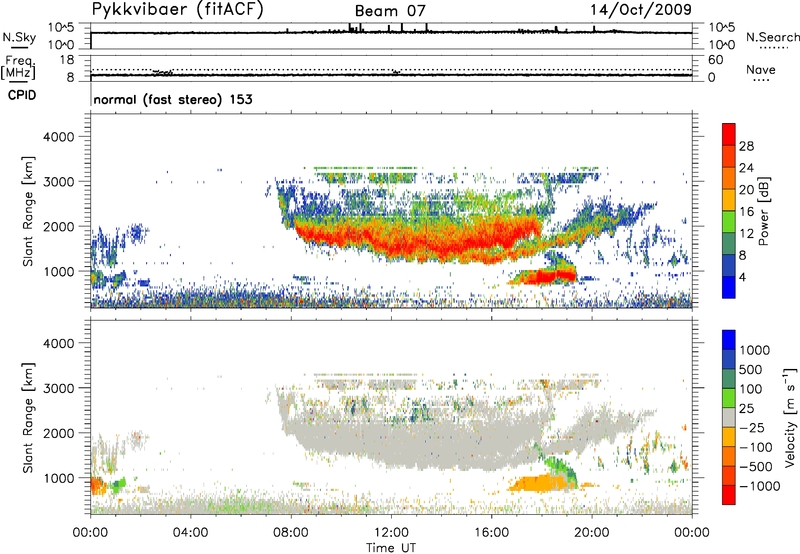Click the orange velocity patch near 1000 km
800x554 pixels.
539,483
